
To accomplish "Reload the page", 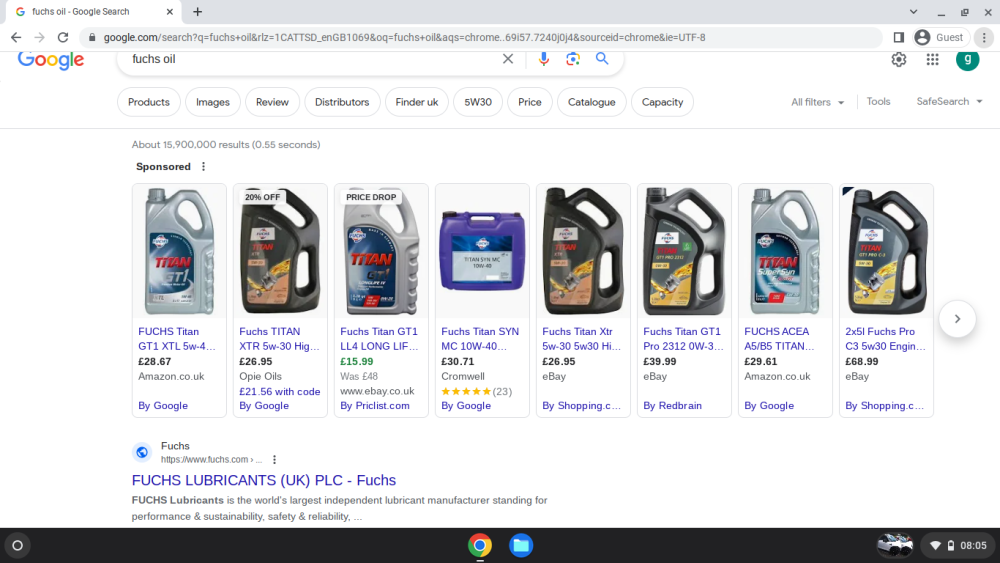I will (x=62, y=38).
